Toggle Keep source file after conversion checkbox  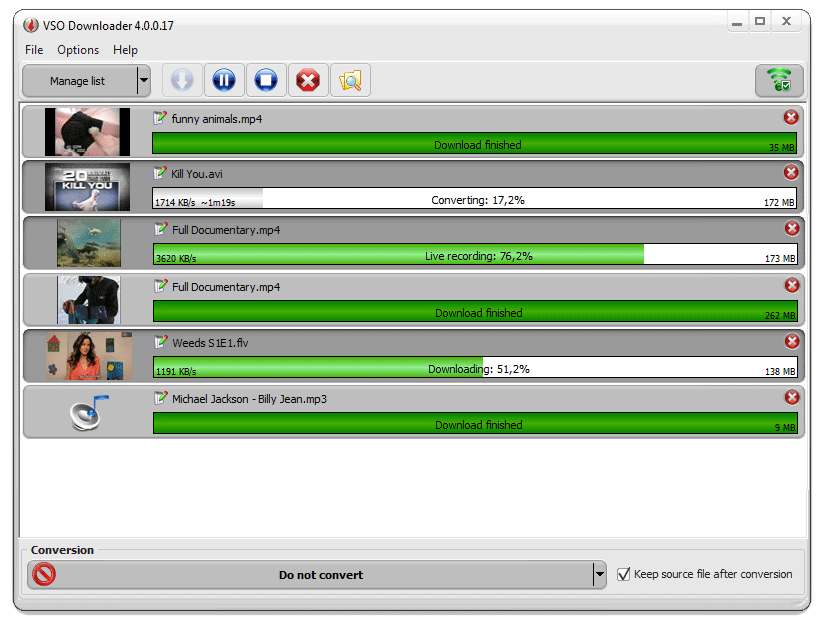(624, 574)
